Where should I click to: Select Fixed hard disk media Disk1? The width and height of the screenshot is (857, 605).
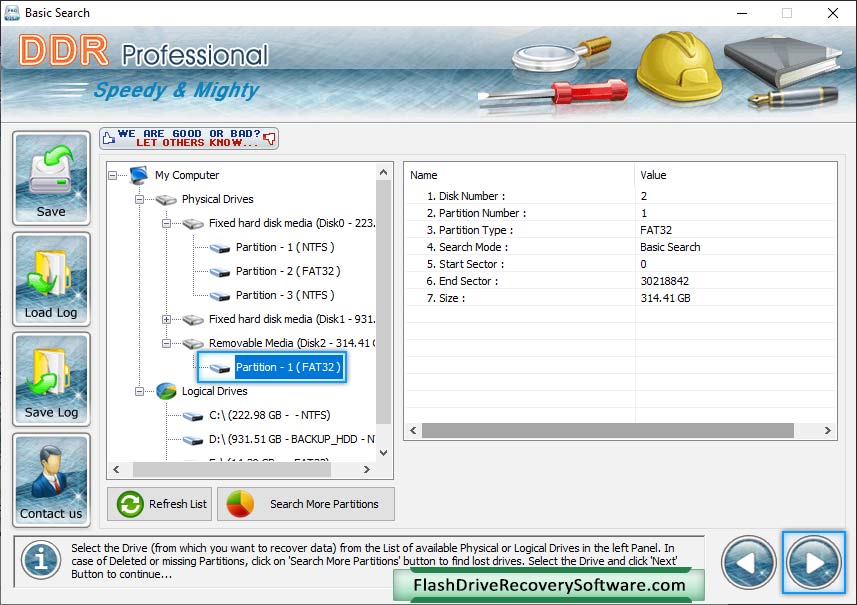pos(292,320)
